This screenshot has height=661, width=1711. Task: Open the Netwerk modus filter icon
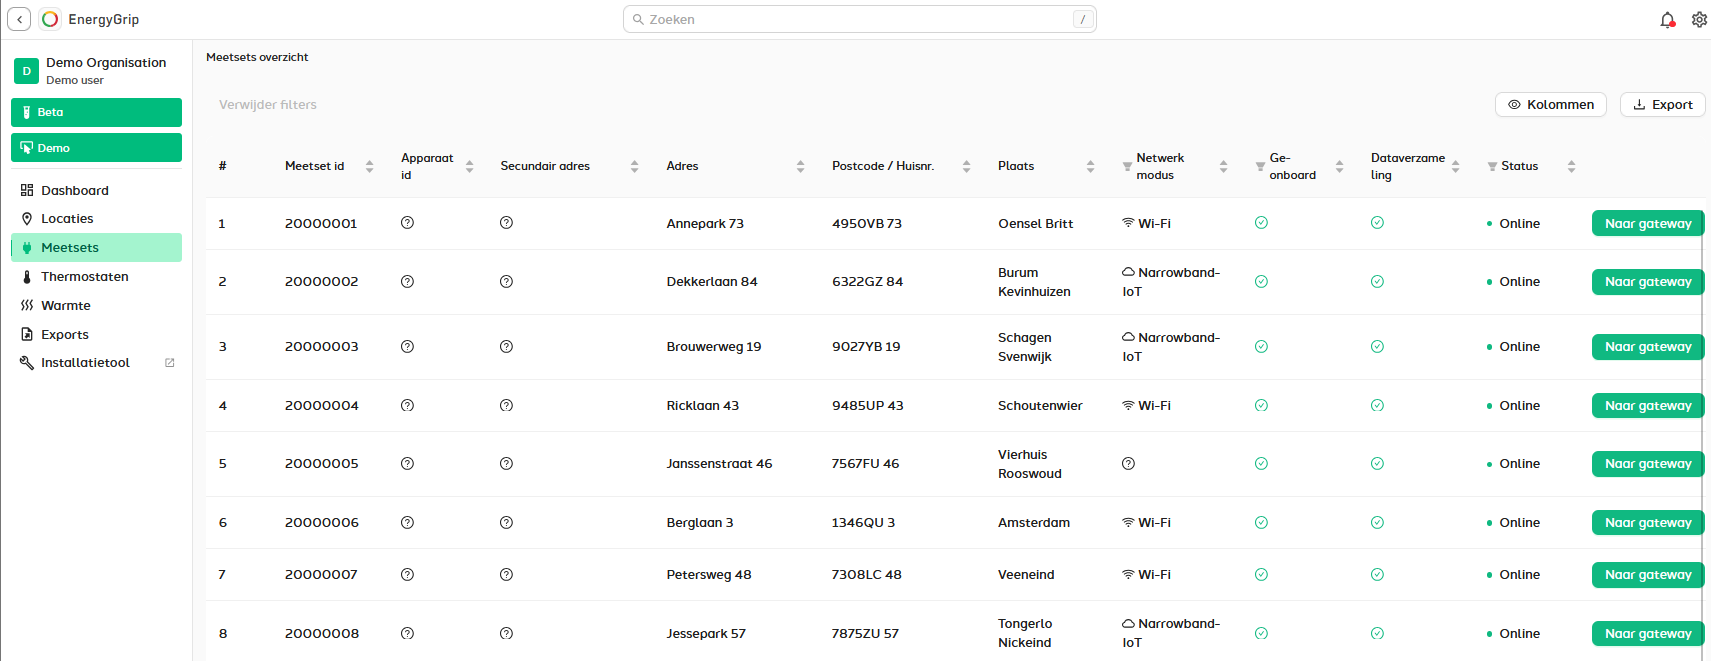[x=1127, y=167]
